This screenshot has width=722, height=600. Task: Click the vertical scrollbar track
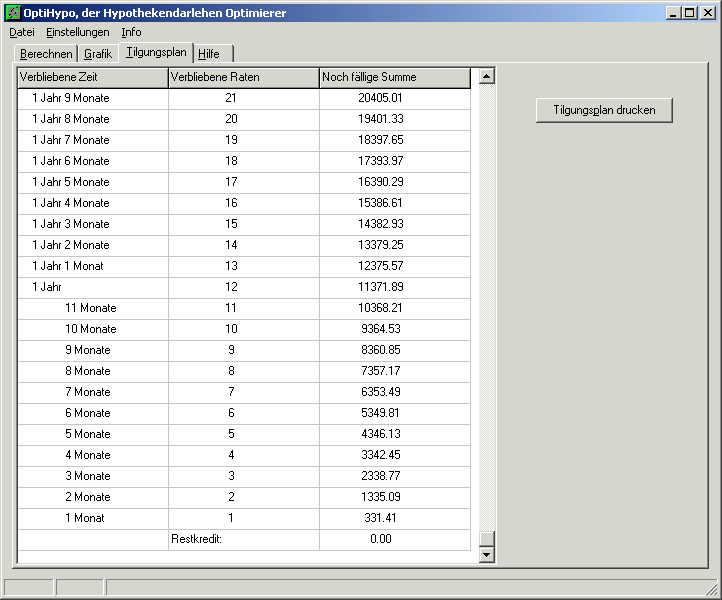coord(486,300)
